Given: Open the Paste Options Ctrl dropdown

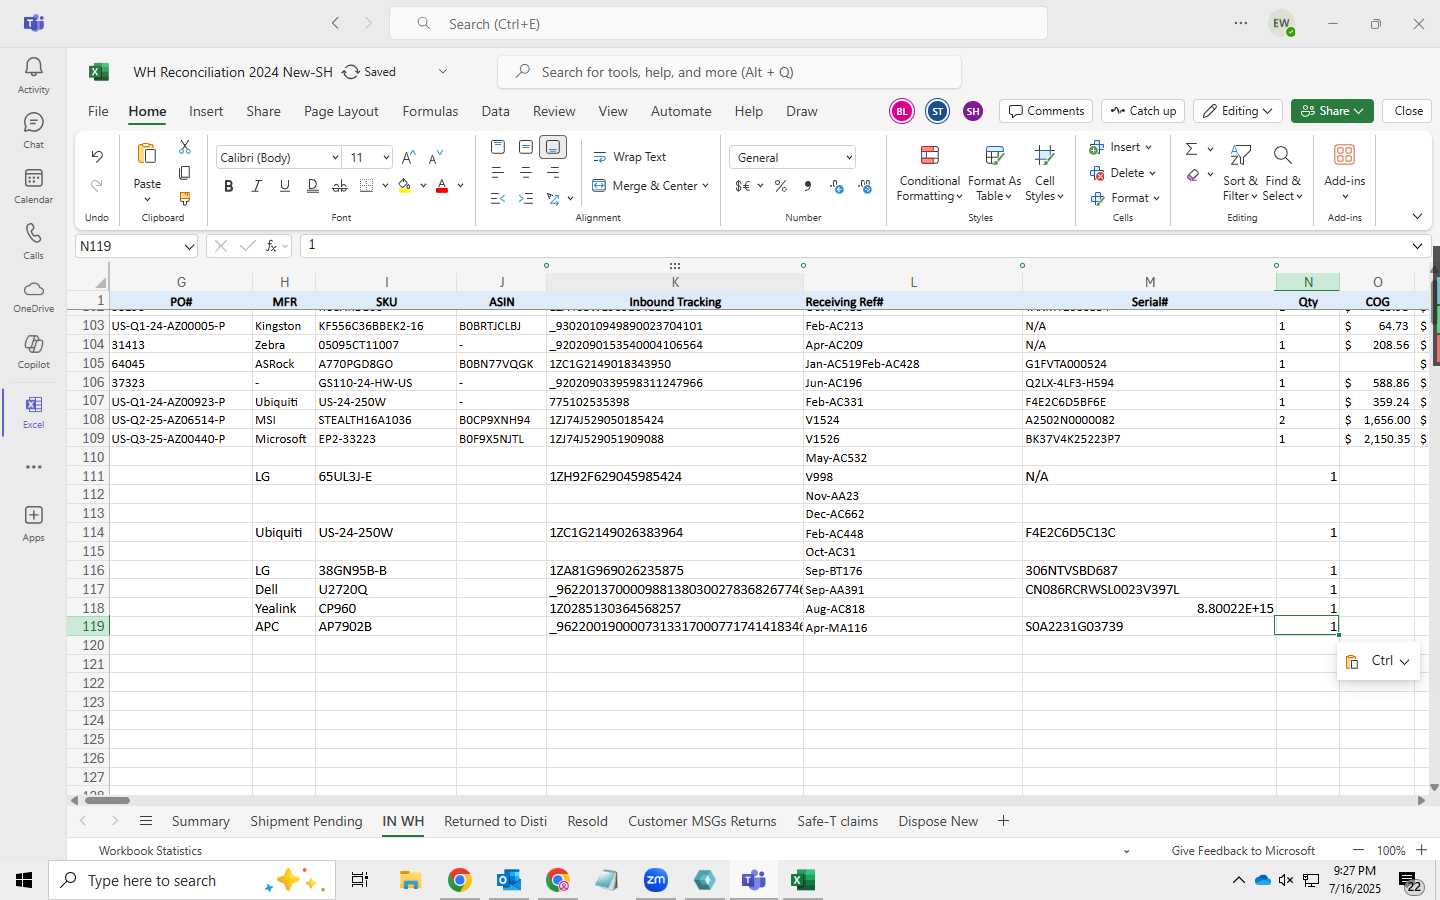Looking at the screenshot, I should 1379,661.
